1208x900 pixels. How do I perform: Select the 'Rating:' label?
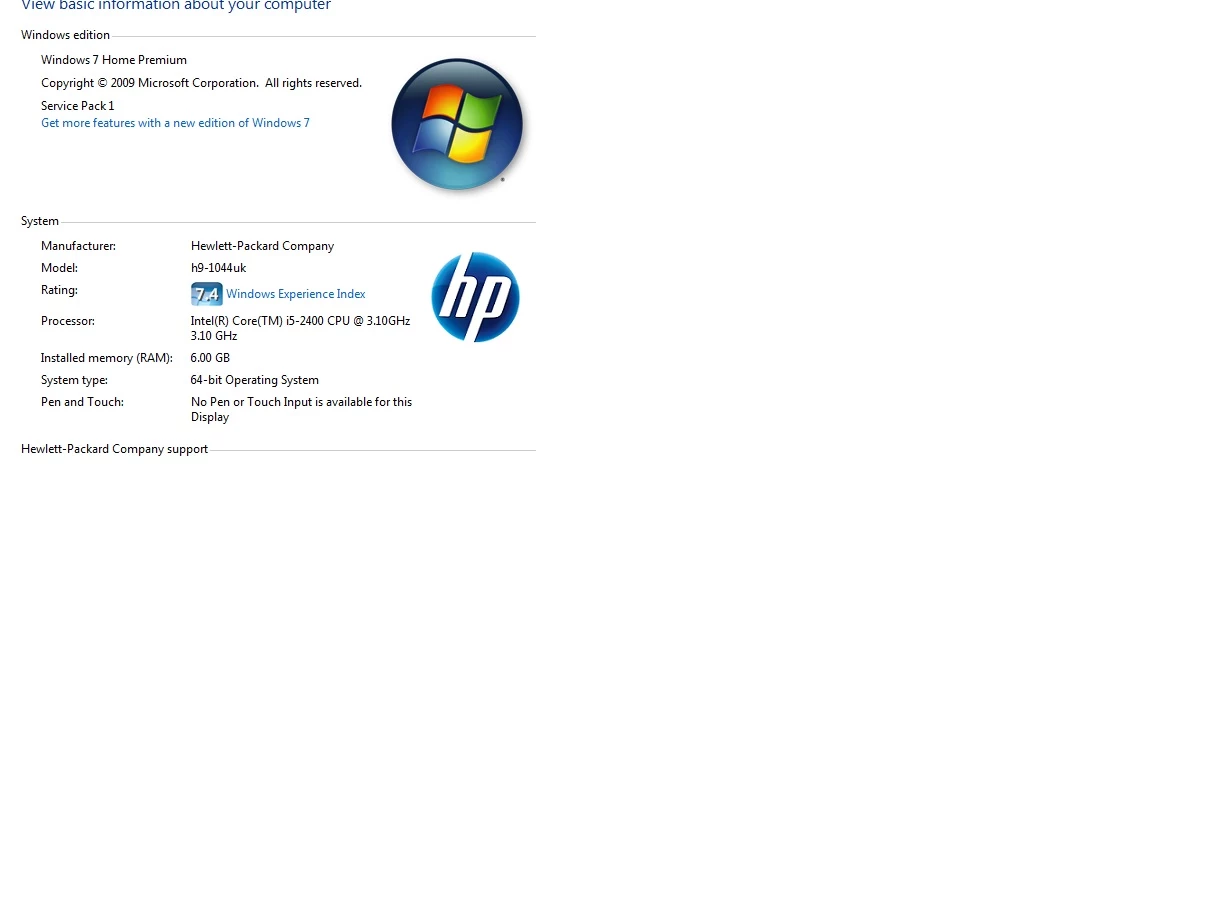tap(59, 290)
